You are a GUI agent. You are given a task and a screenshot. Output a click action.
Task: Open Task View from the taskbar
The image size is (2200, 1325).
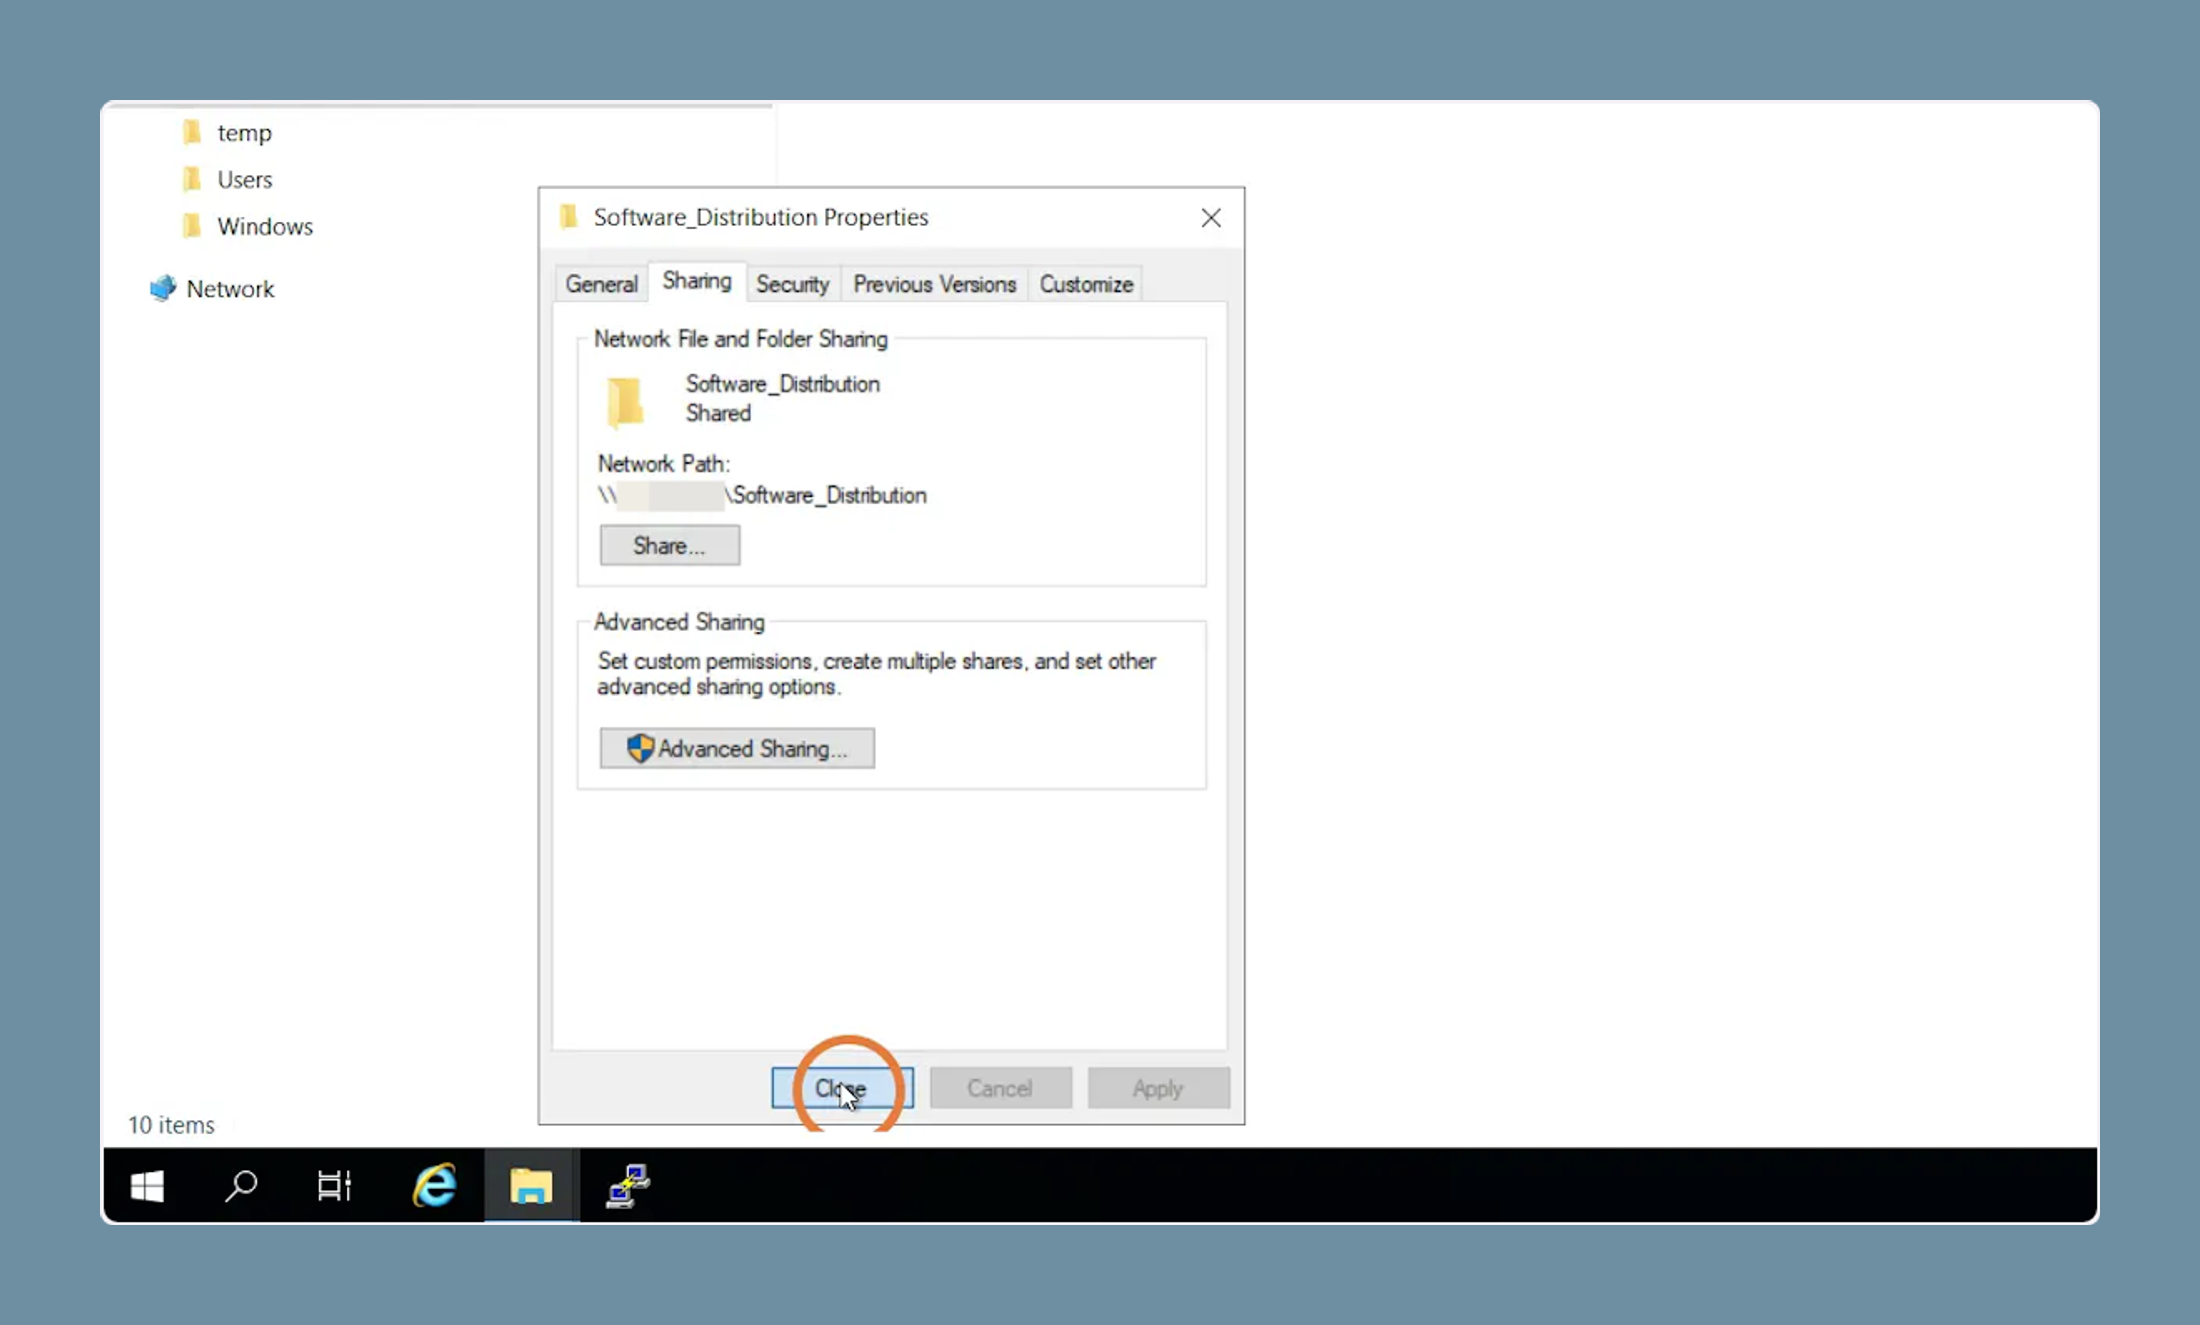(x=335, y=1186)
